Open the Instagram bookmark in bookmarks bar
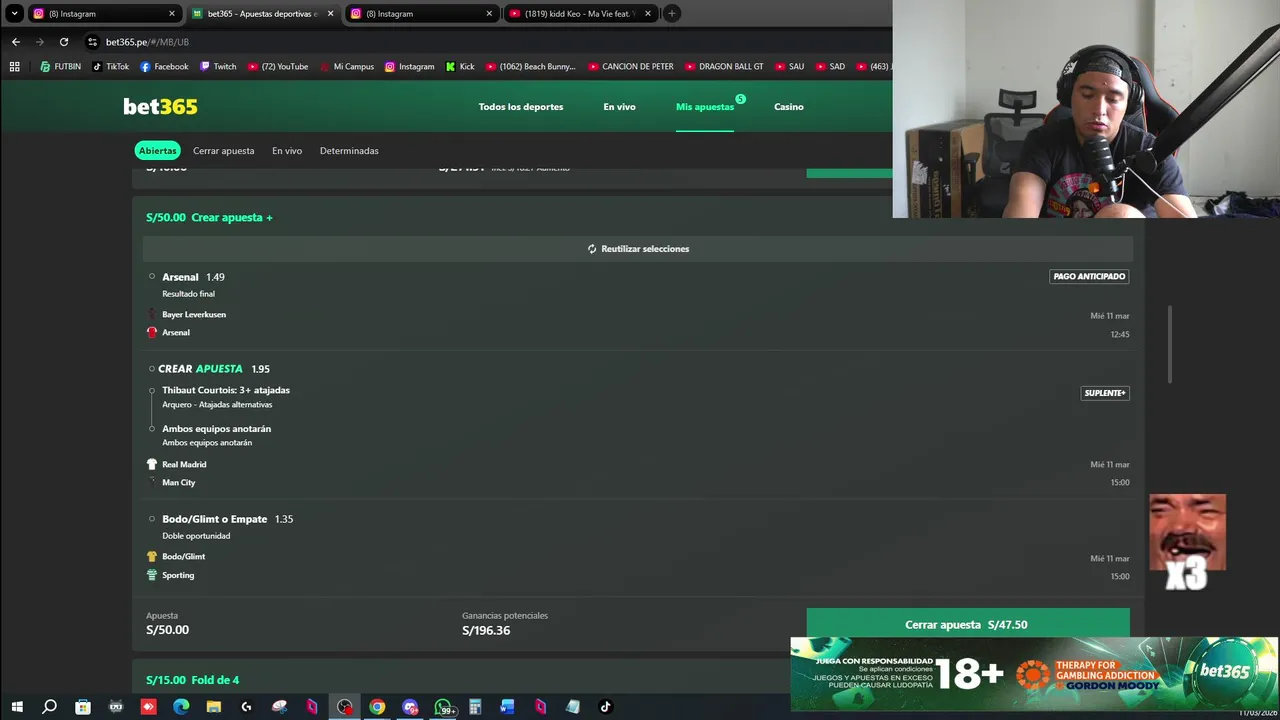Image resolution: width=1280 pixels, height=720 pixels. tap(409, 67)
